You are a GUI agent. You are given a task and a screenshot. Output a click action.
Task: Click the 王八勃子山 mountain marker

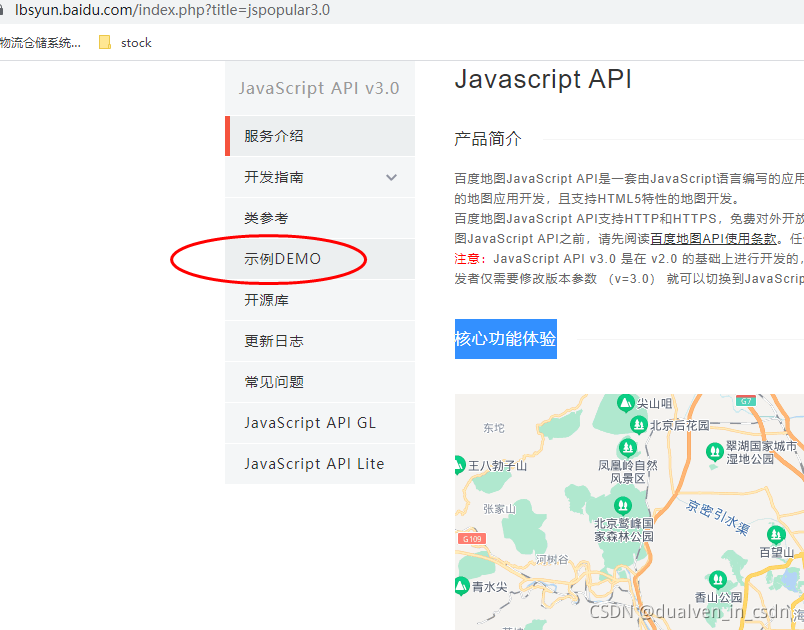coord(459,465)
